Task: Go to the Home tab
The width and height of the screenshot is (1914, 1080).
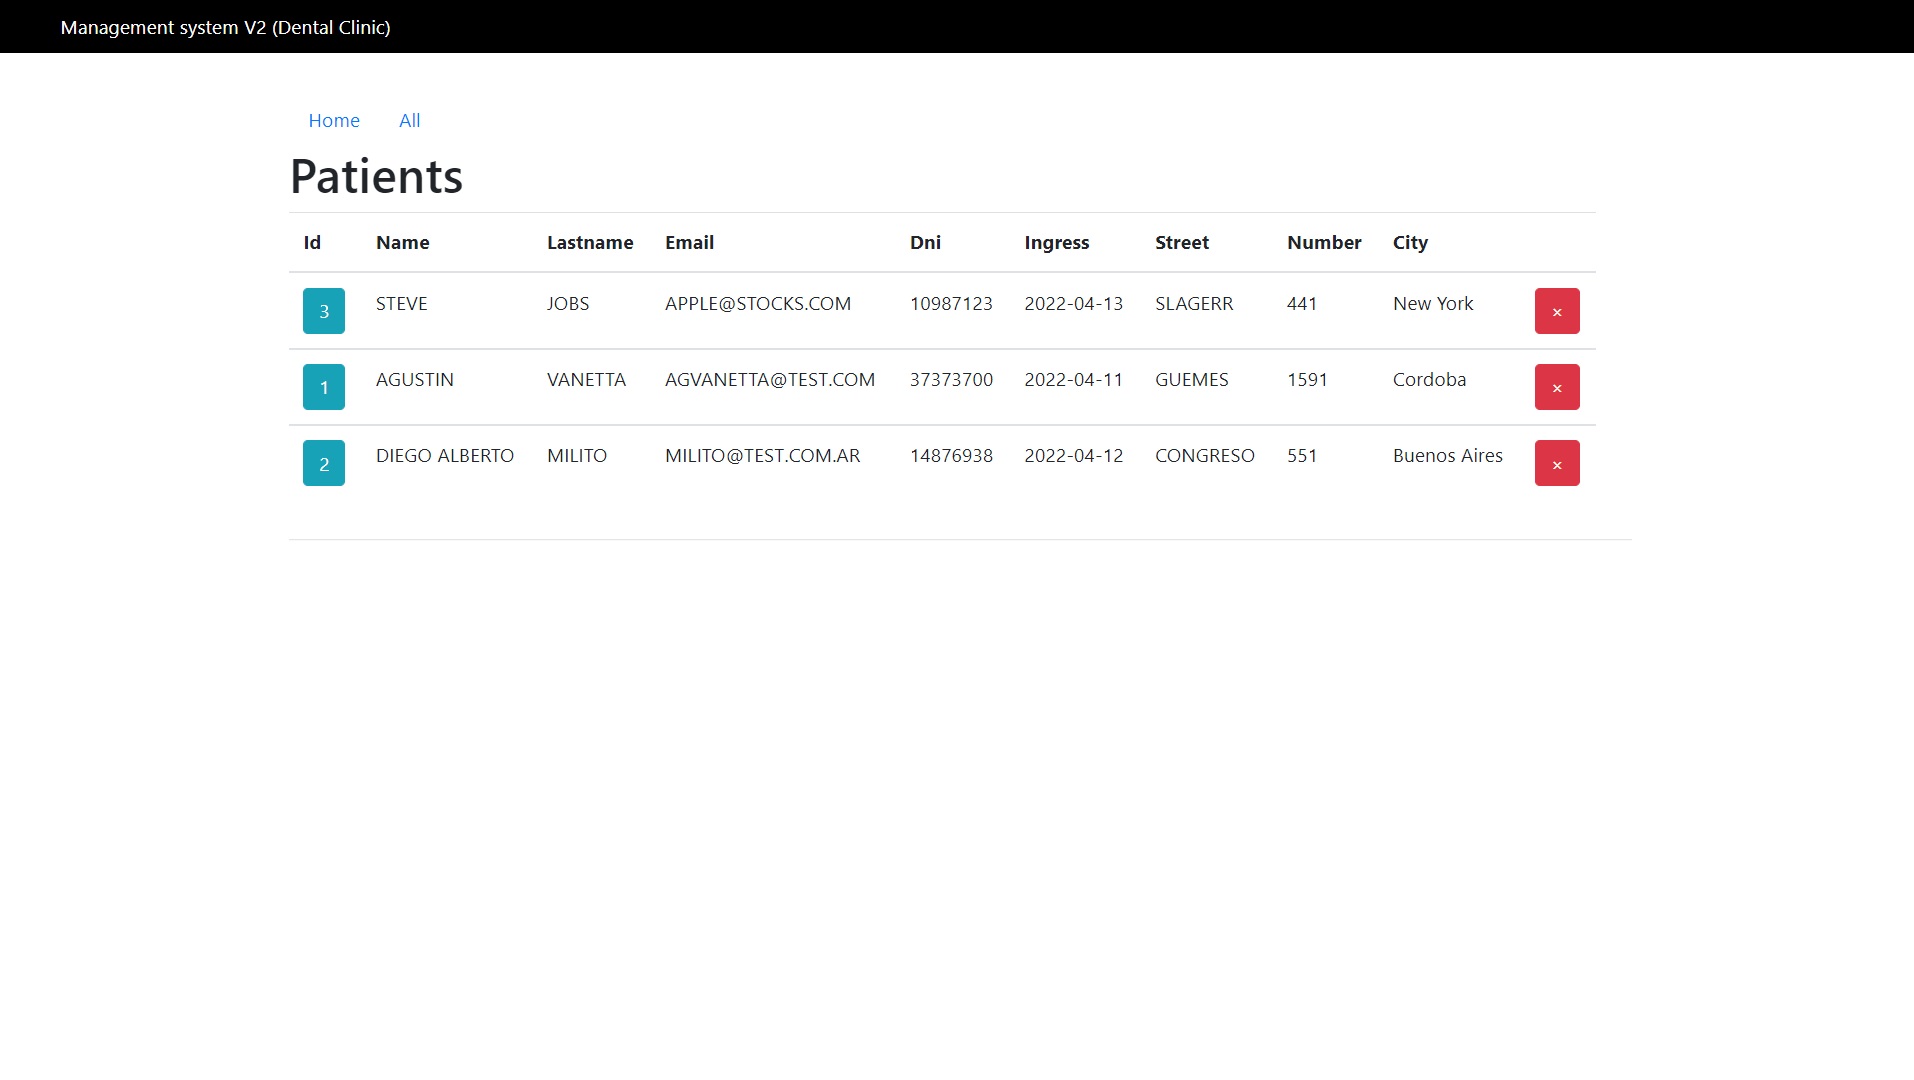Action: 334,120
